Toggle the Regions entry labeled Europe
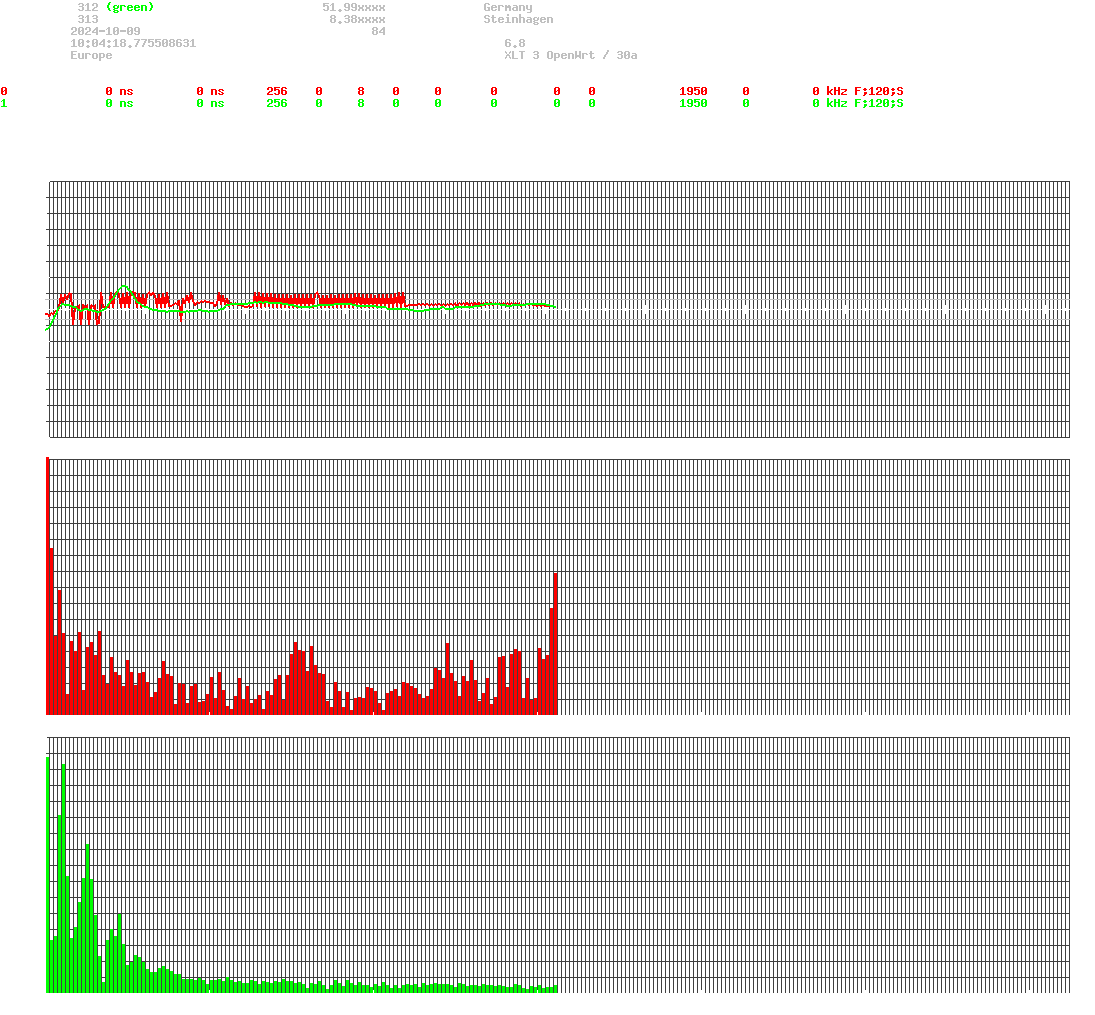Viewport: 1095px width, 1015px height. coord(91,55)
